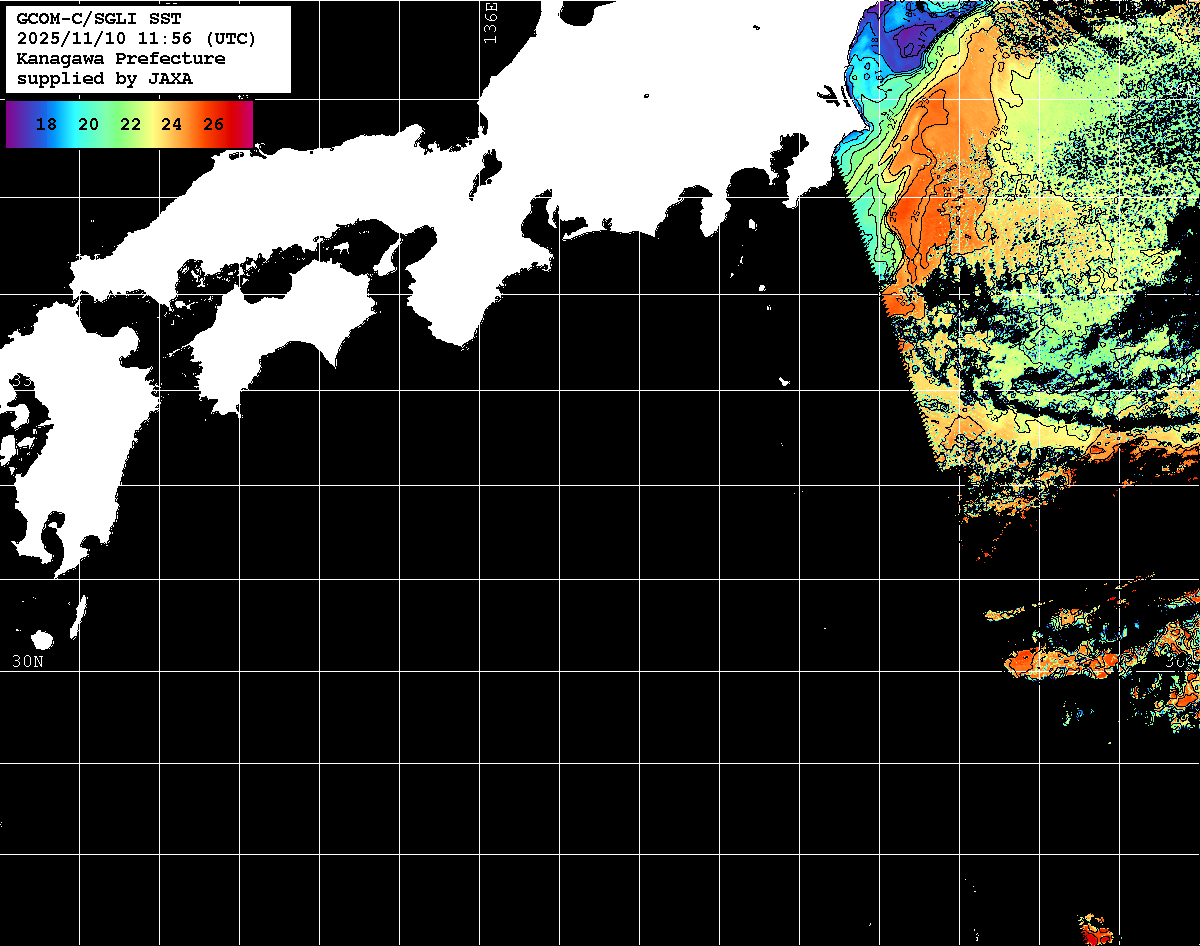
Task: Click the 'supplied by JAXA' credit text
Action: pos(105,79)
